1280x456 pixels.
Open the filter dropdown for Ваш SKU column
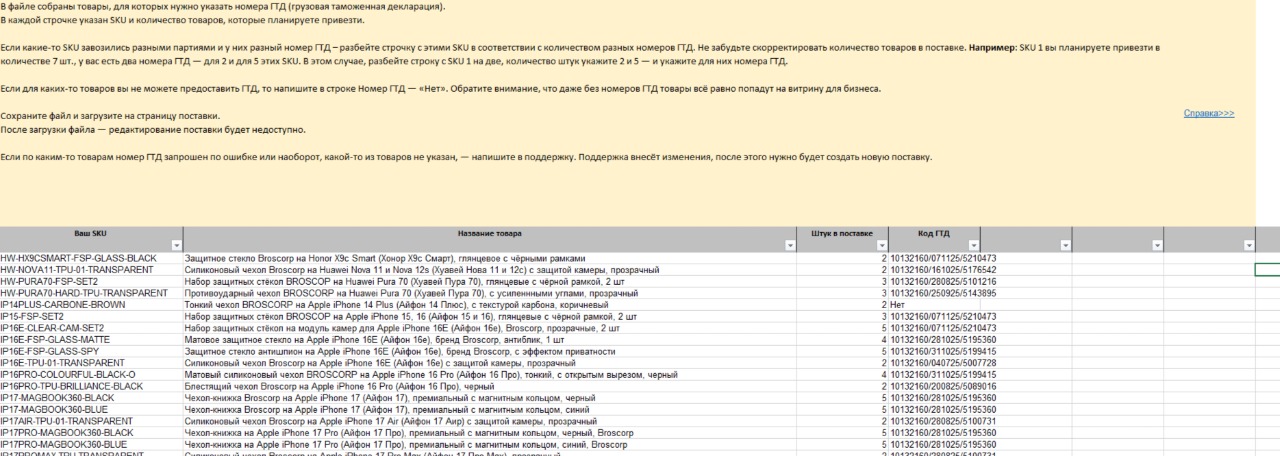(x=177, y=244)
